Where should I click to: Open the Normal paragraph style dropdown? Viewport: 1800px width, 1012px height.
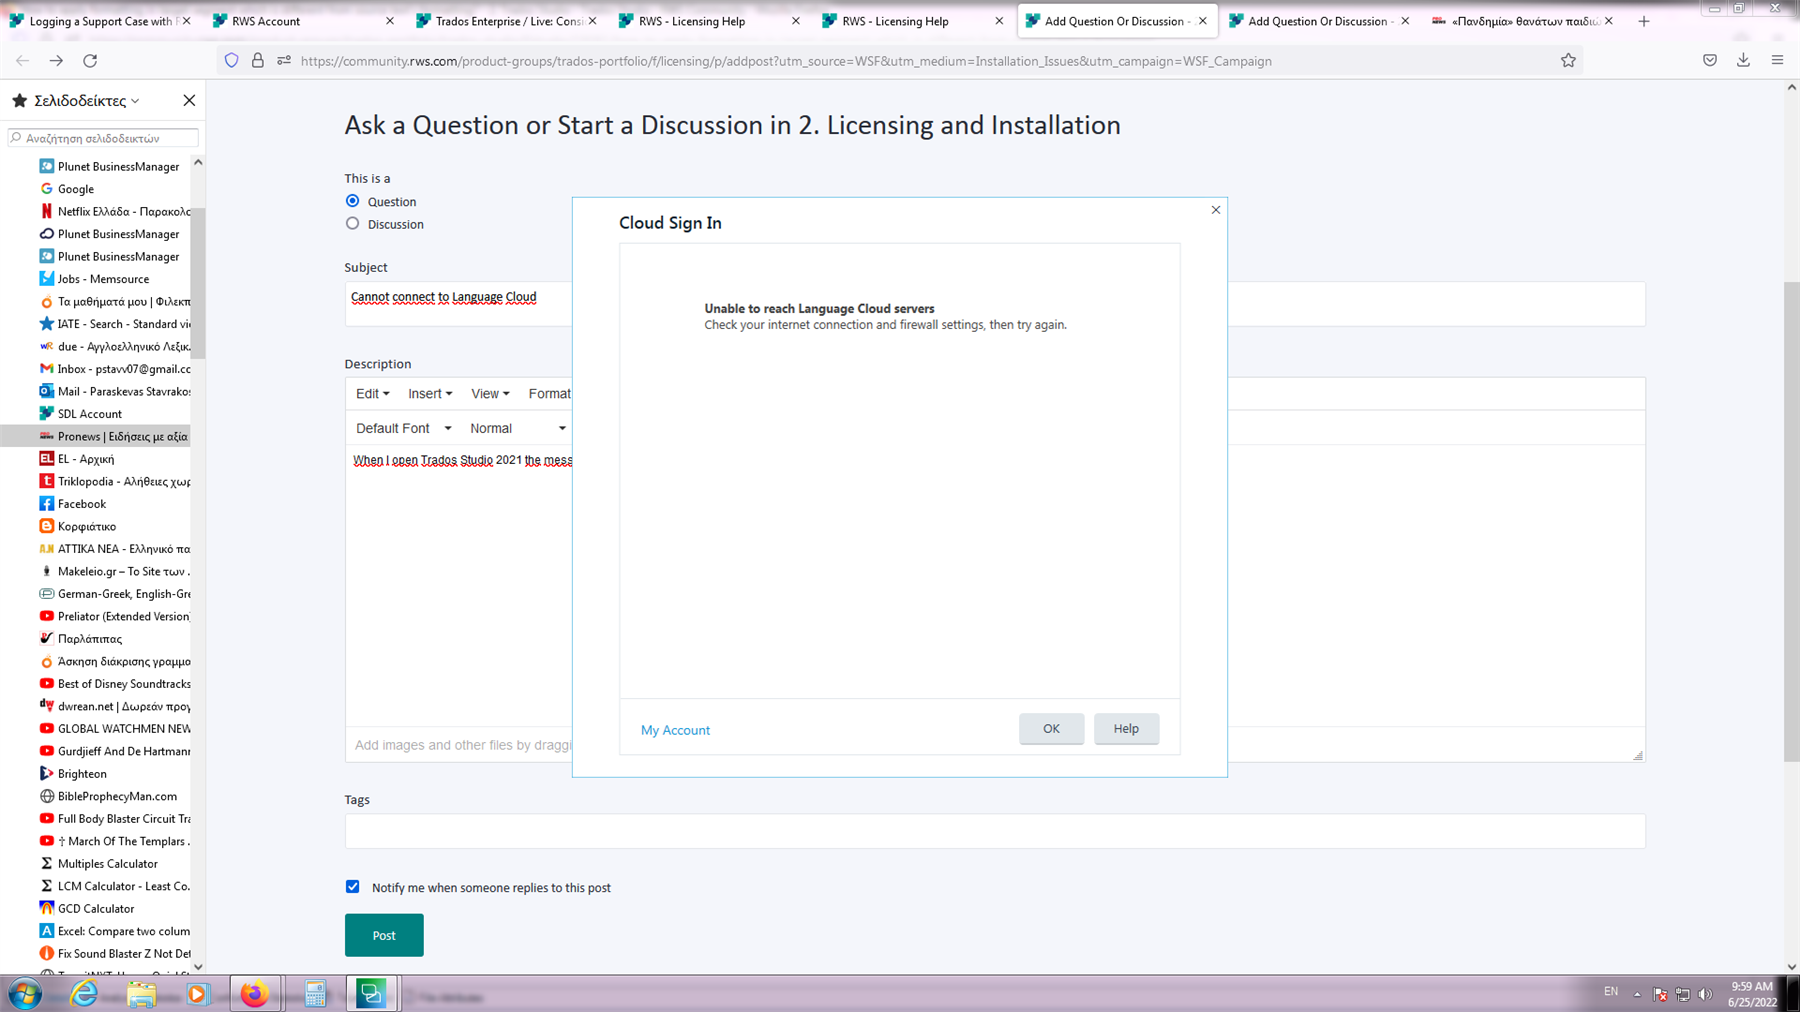pos(515,427)
